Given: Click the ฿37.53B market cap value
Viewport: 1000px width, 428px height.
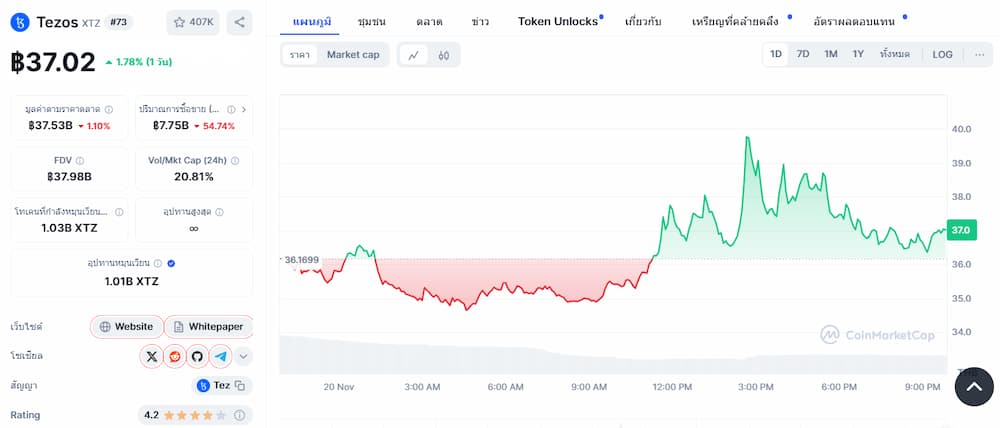Looking at the screenshot, I should [x=51, y=126].
